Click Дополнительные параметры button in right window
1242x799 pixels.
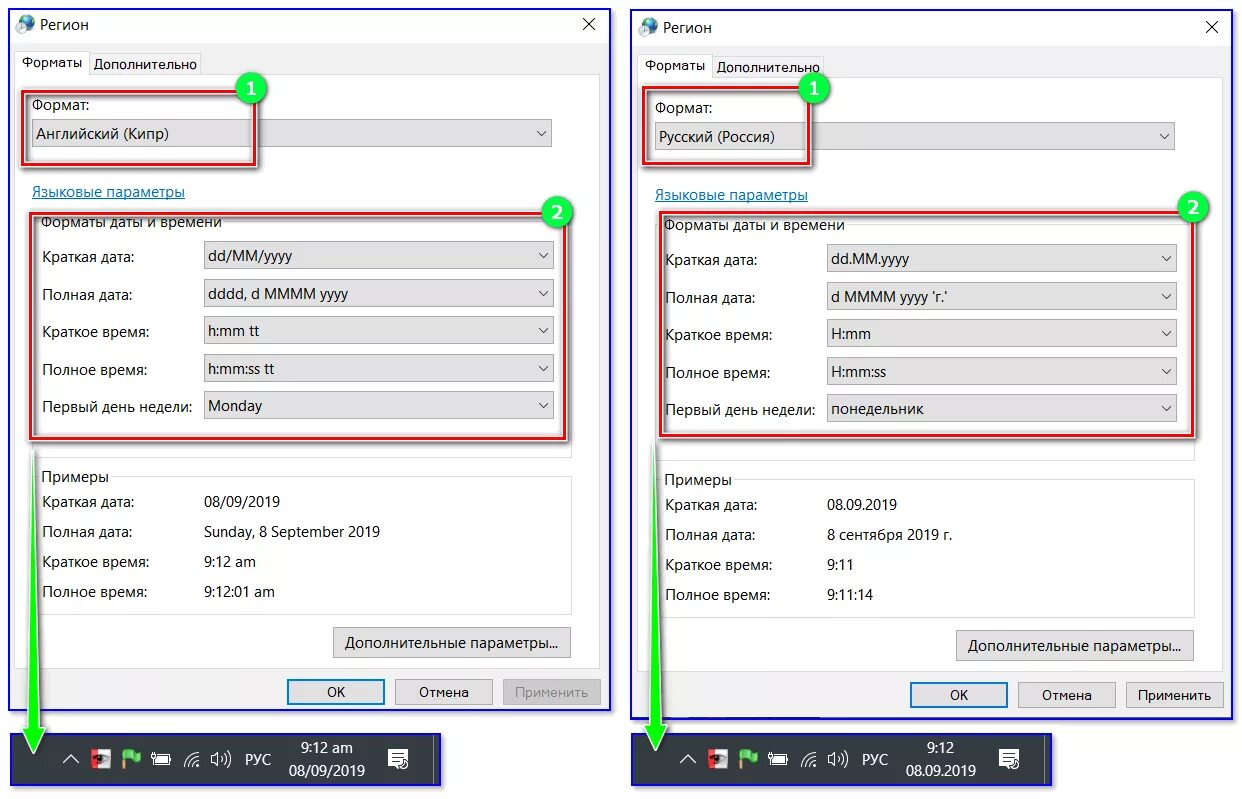(1075, 645)
